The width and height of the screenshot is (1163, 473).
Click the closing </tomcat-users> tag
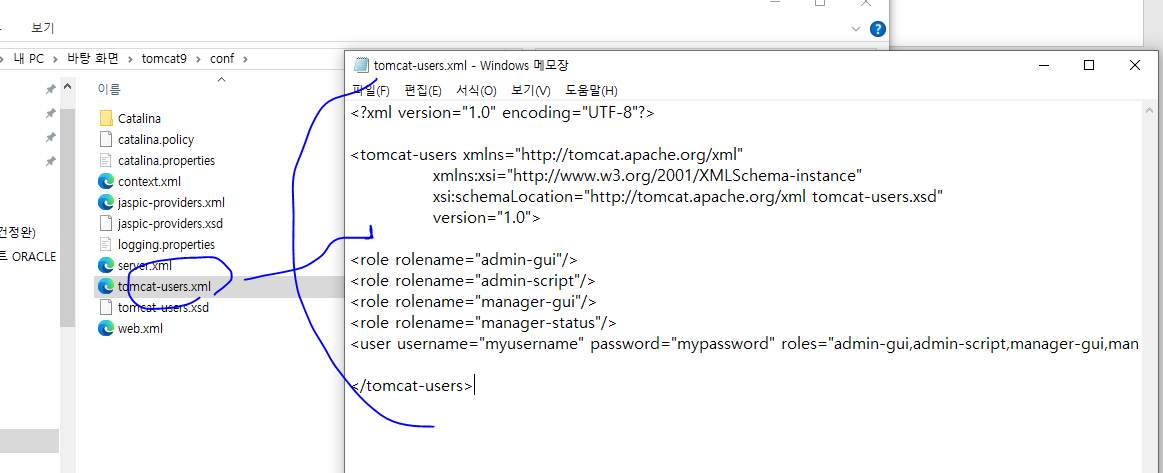click(x=412, y=386)
